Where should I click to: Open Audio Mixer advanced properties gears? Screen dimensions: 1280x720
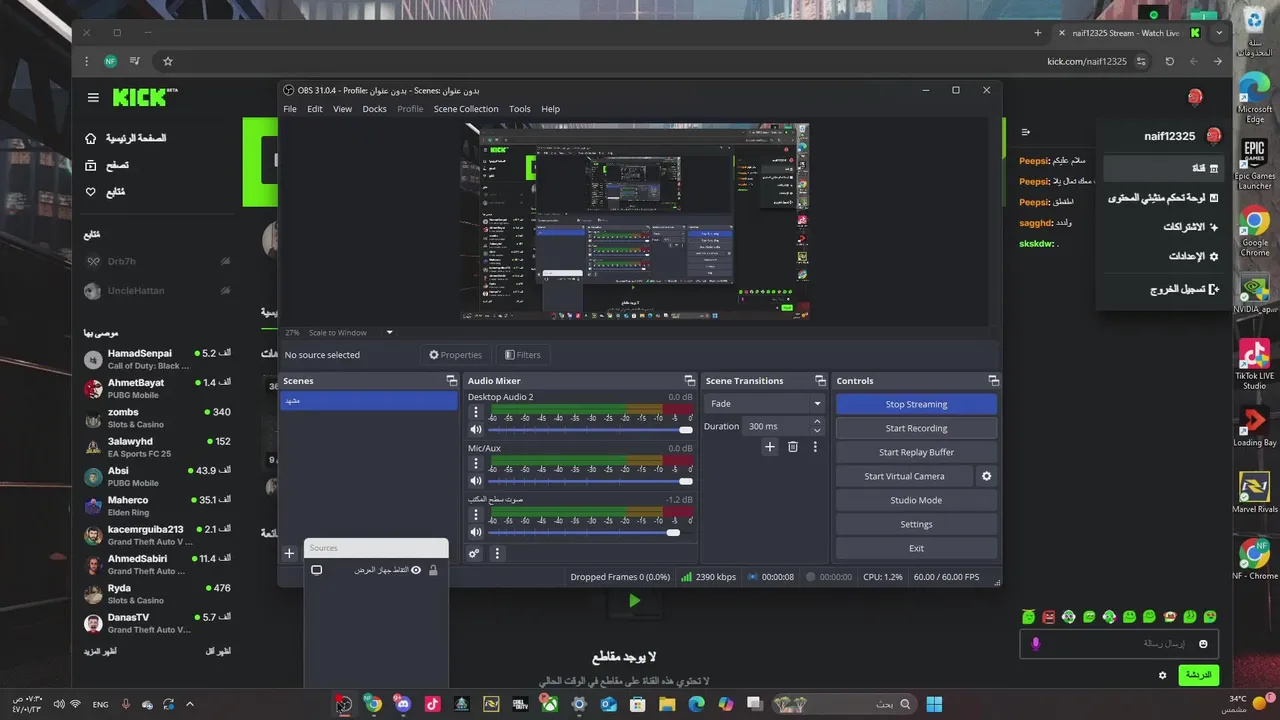click(475, 553)
